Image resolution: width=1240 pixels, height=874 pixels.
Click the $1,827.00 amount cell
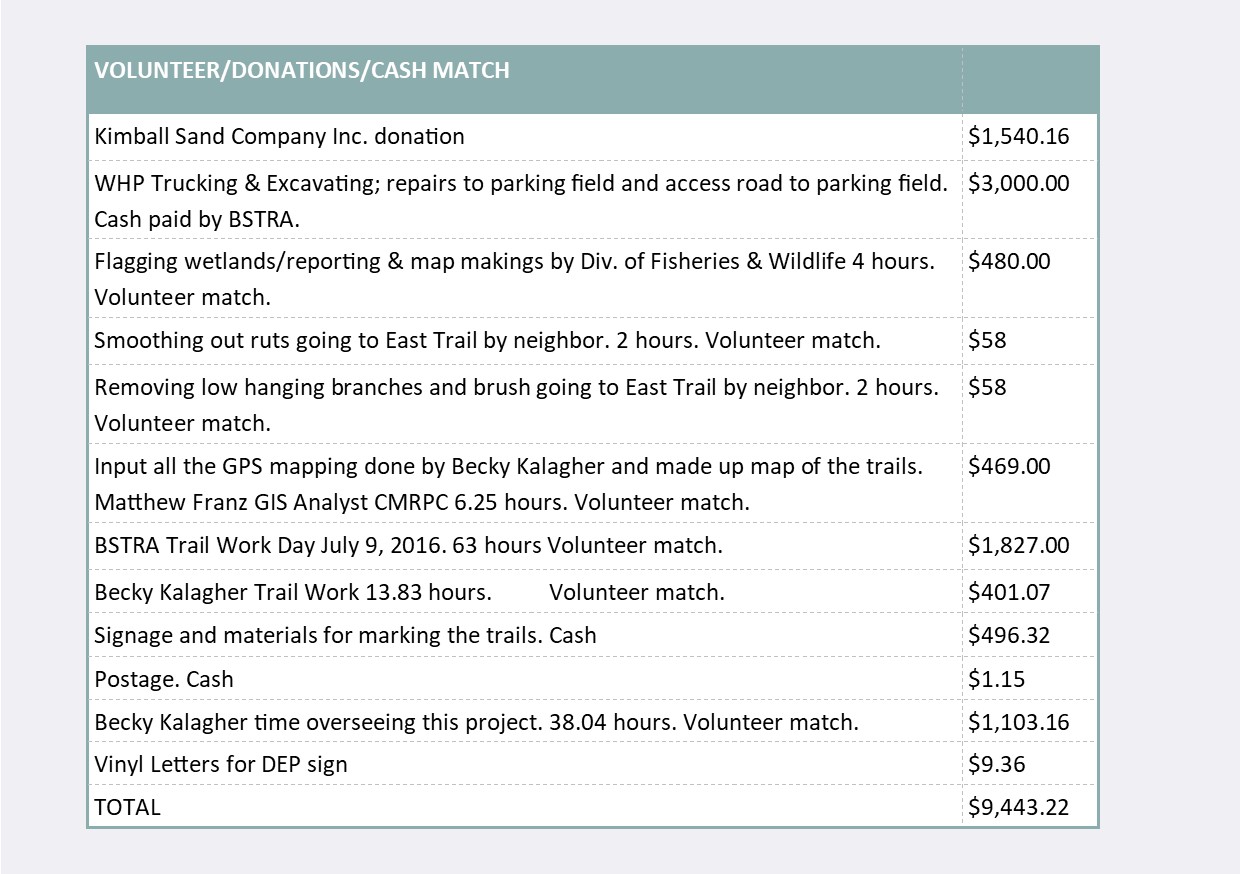tap(1018, 546)
